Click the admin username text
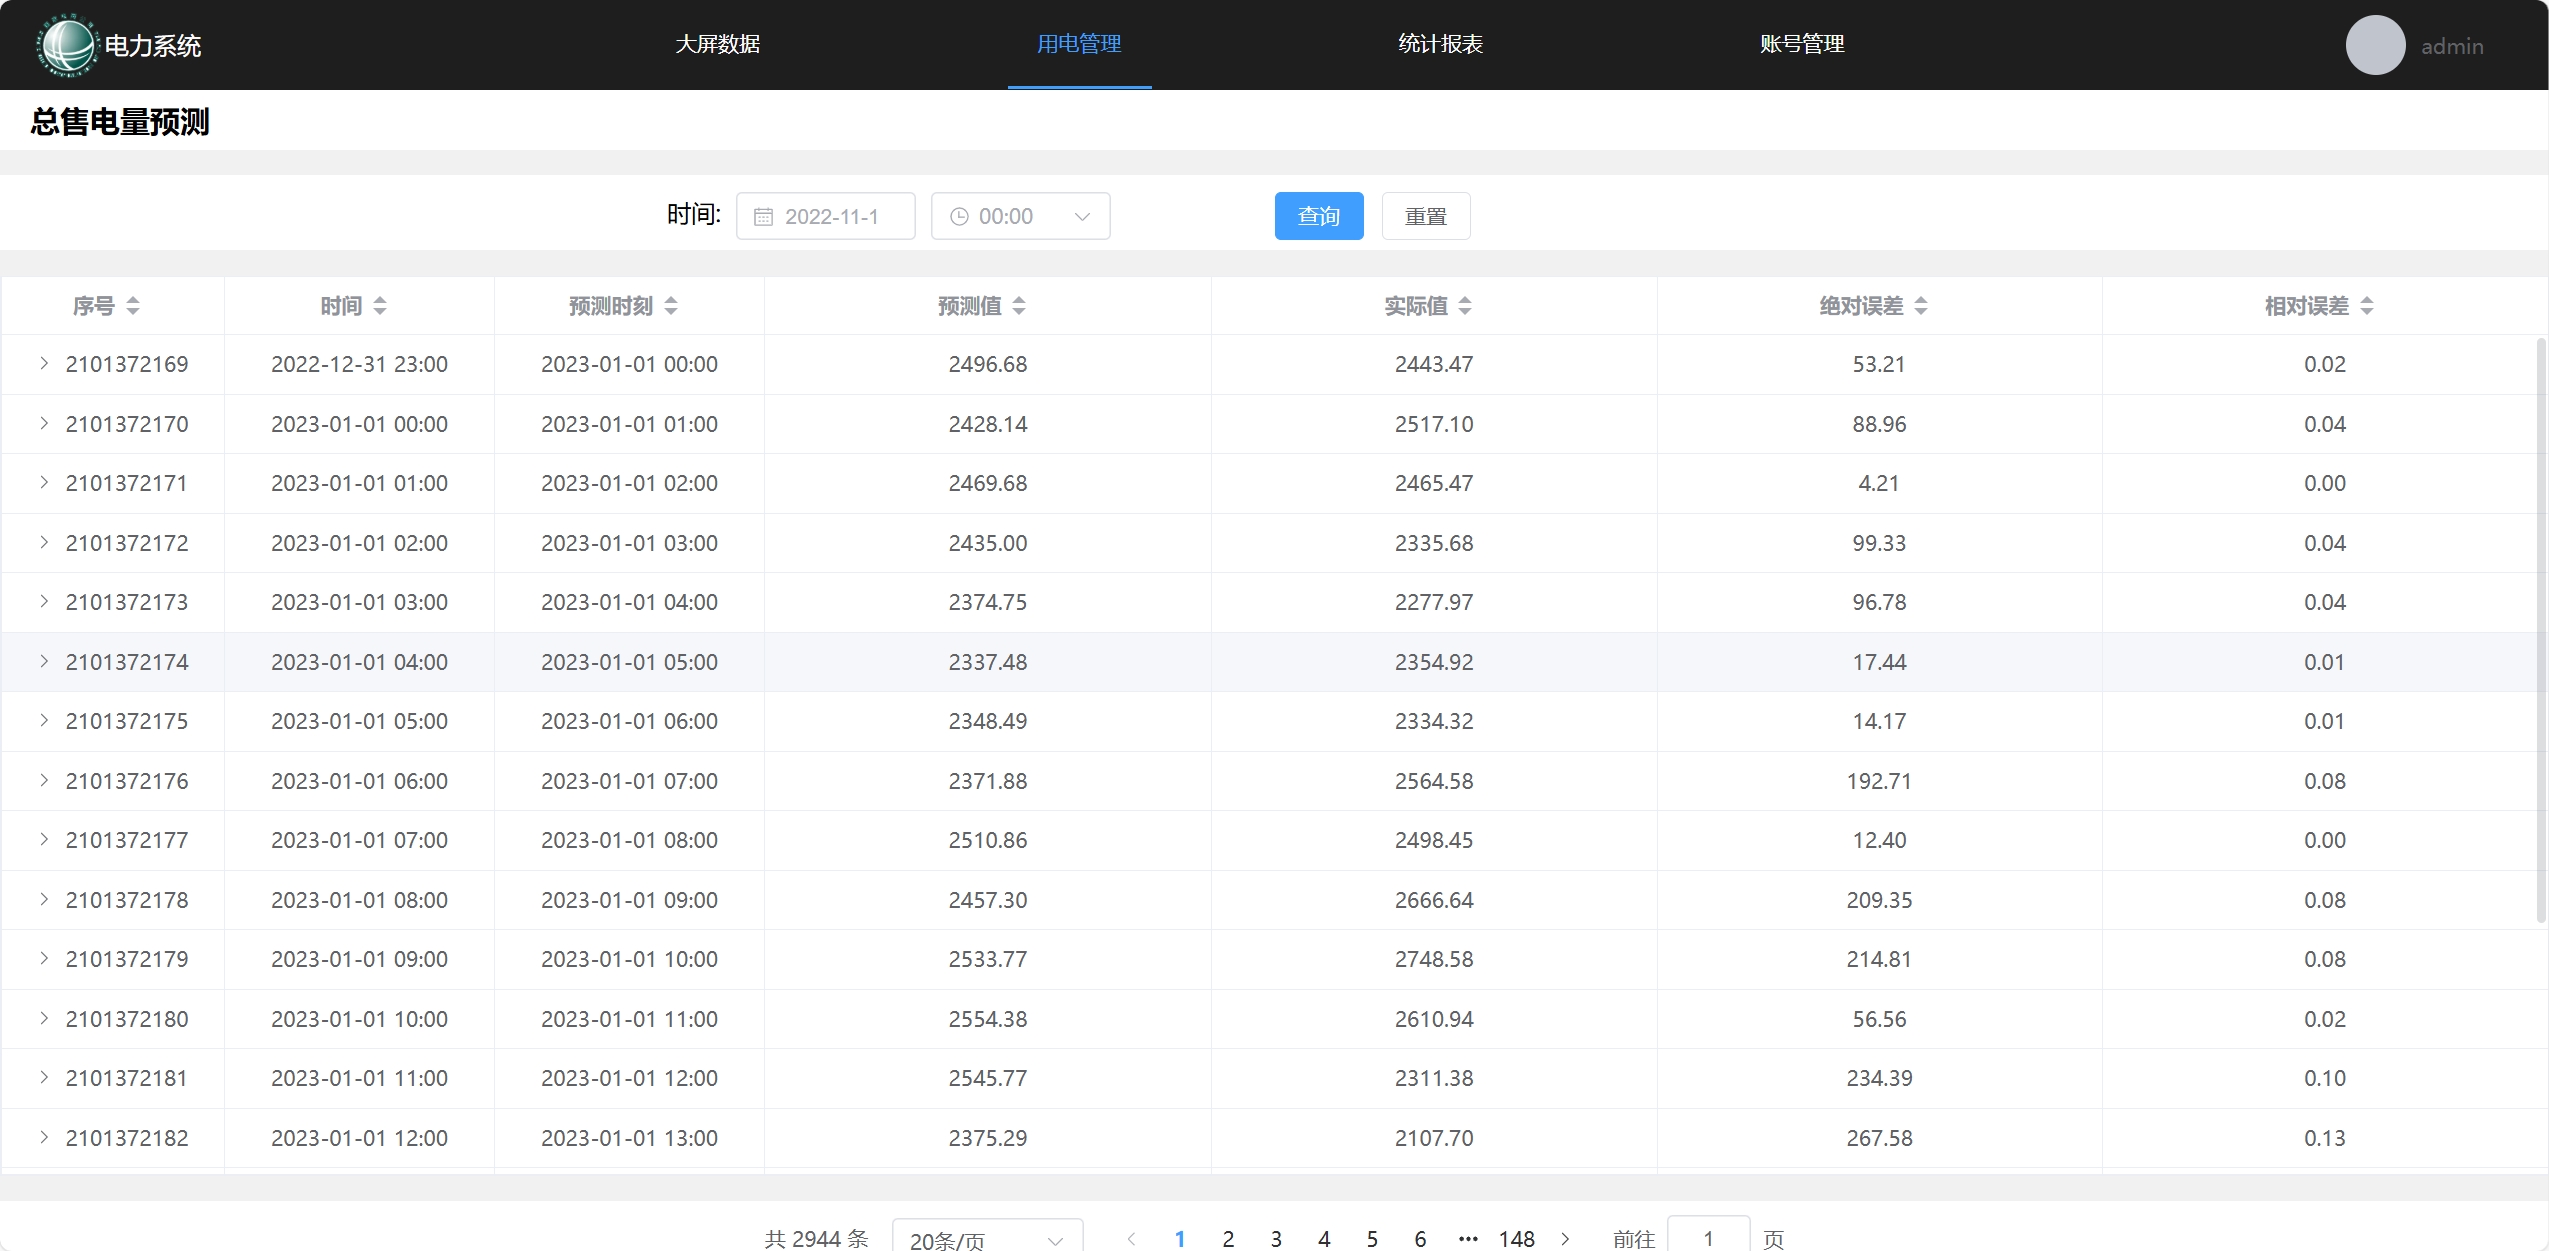 tap(2452, 46)
